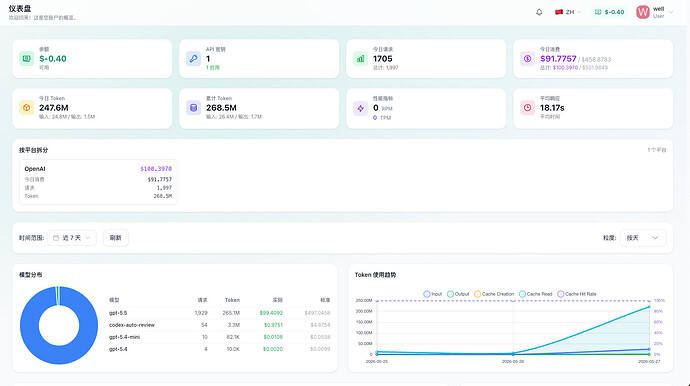This screenshot has height=386, width=690.
Task: Click the purple dollar spending icon
Action: 527,59
